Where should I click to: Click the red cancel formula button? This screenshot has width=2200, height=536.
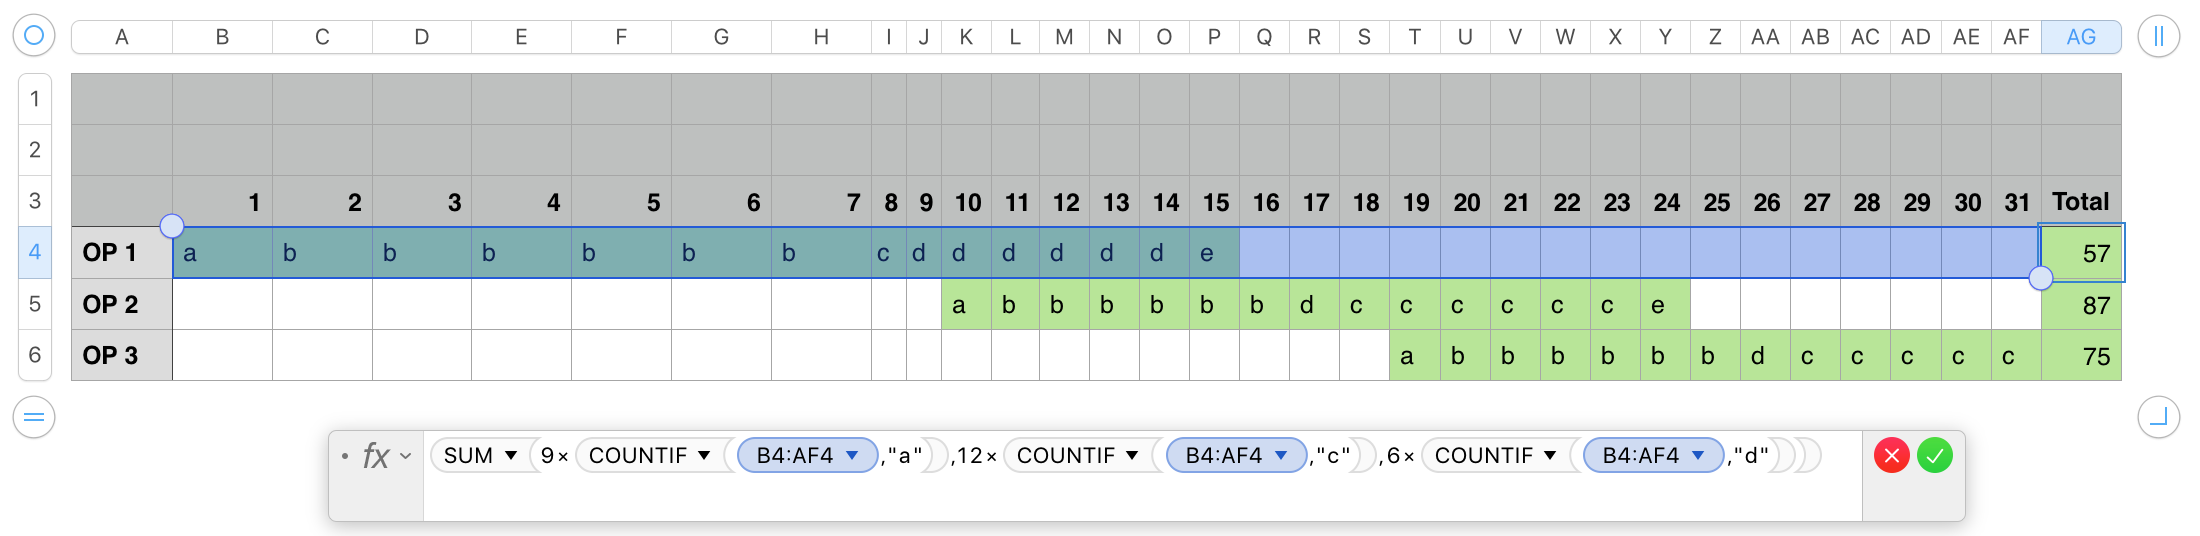click(x=1891, y=456)
